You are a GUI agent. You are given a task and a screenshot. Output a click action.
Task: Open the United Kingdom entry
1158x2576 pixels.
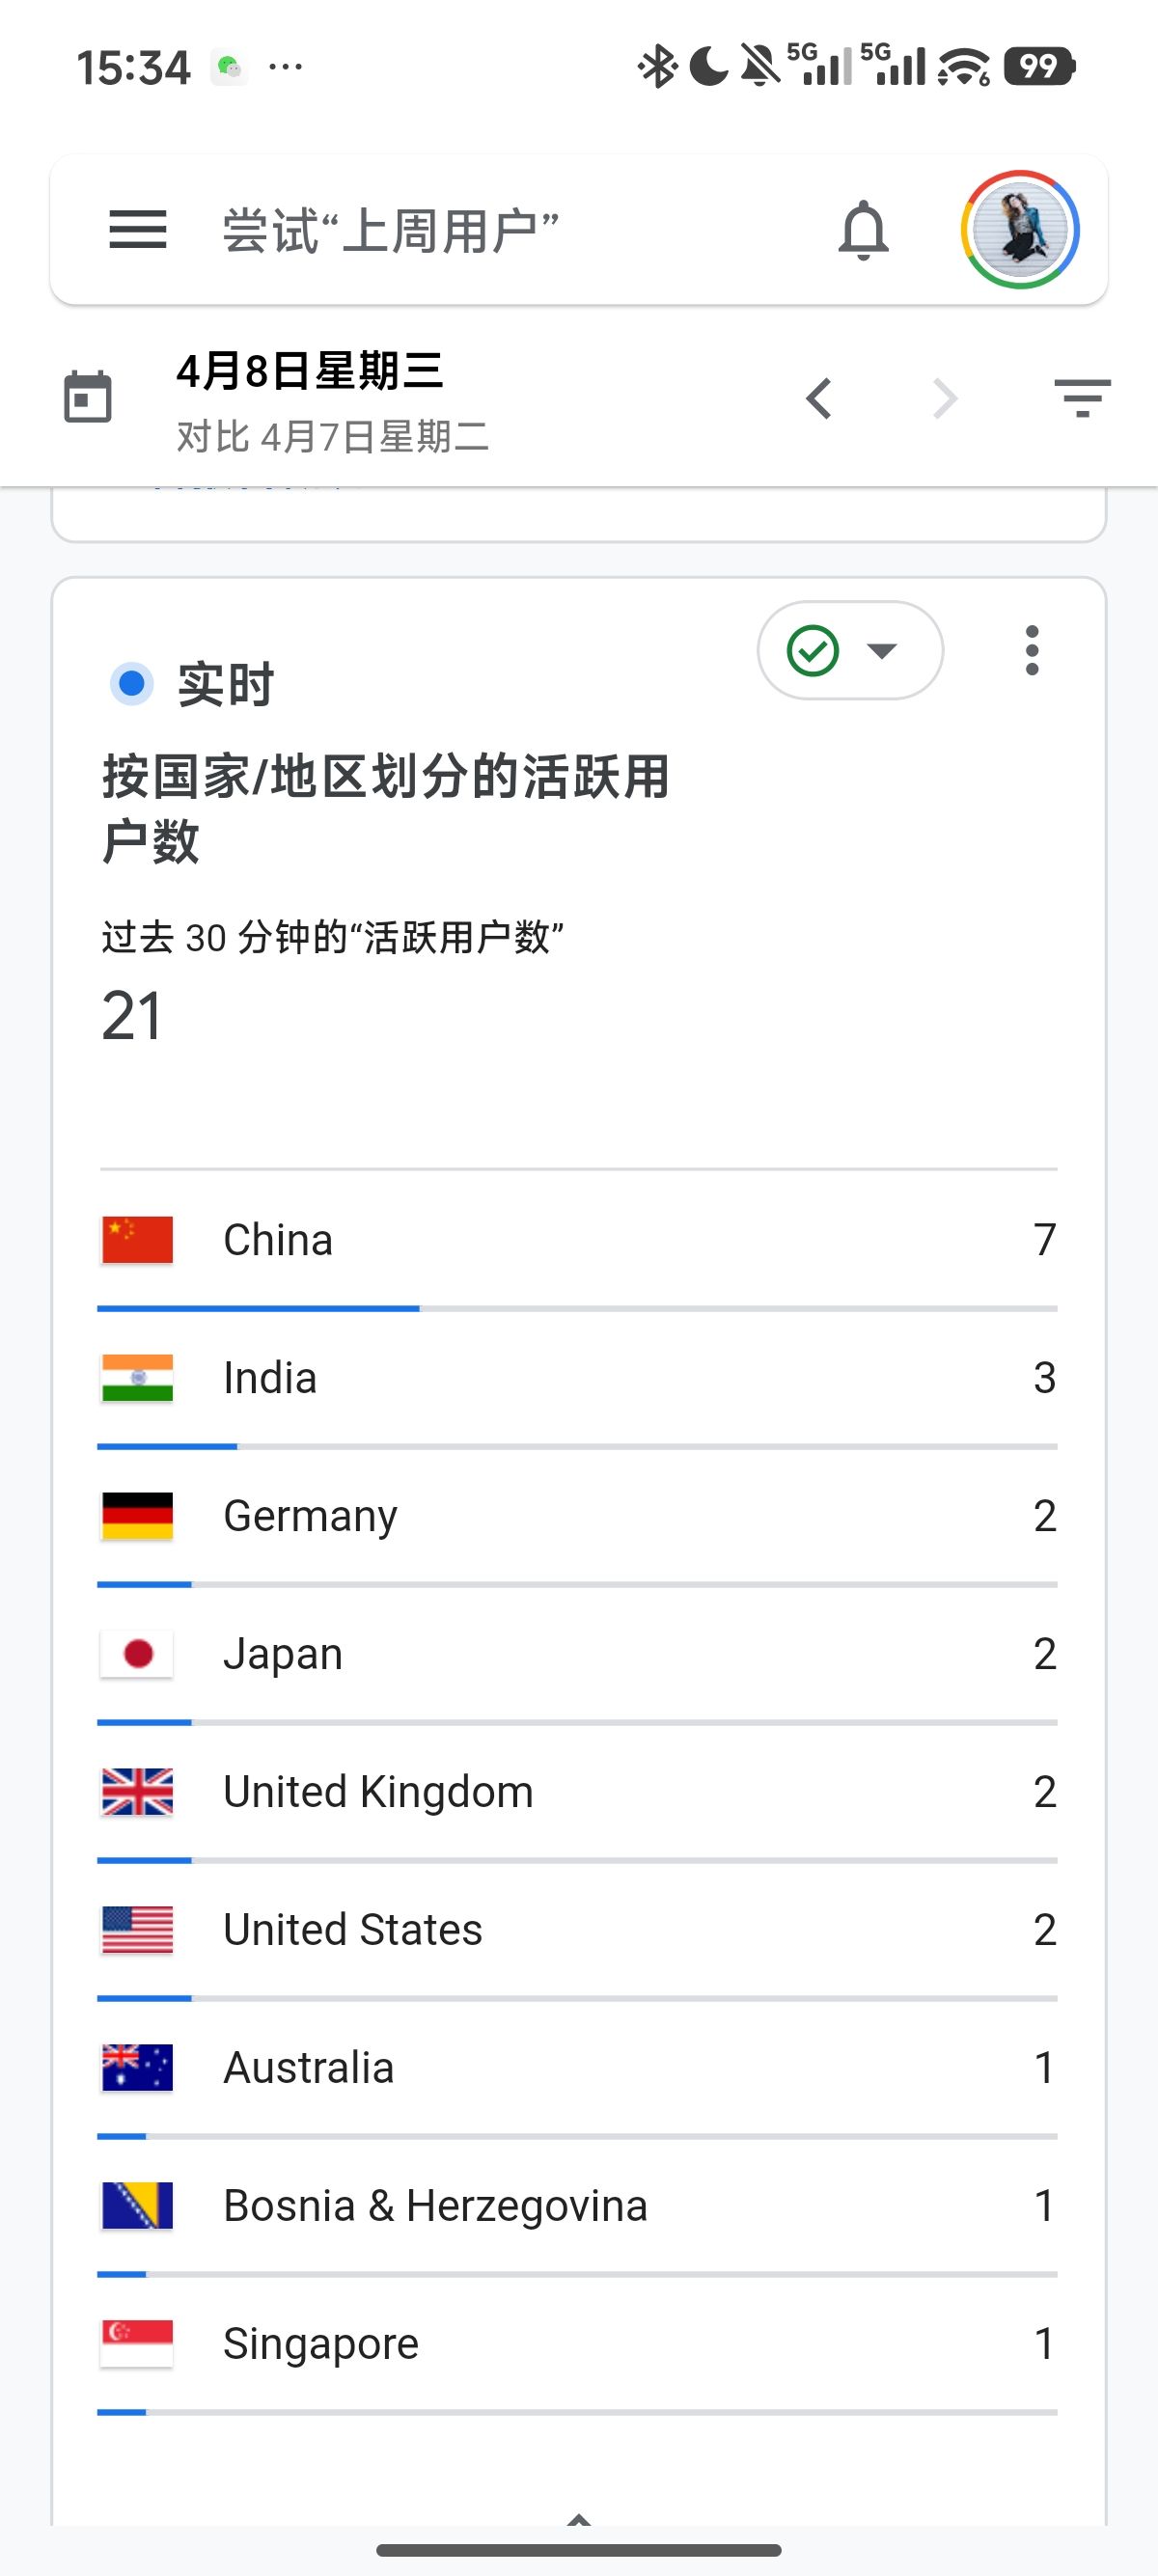[x=578, y=1792]
